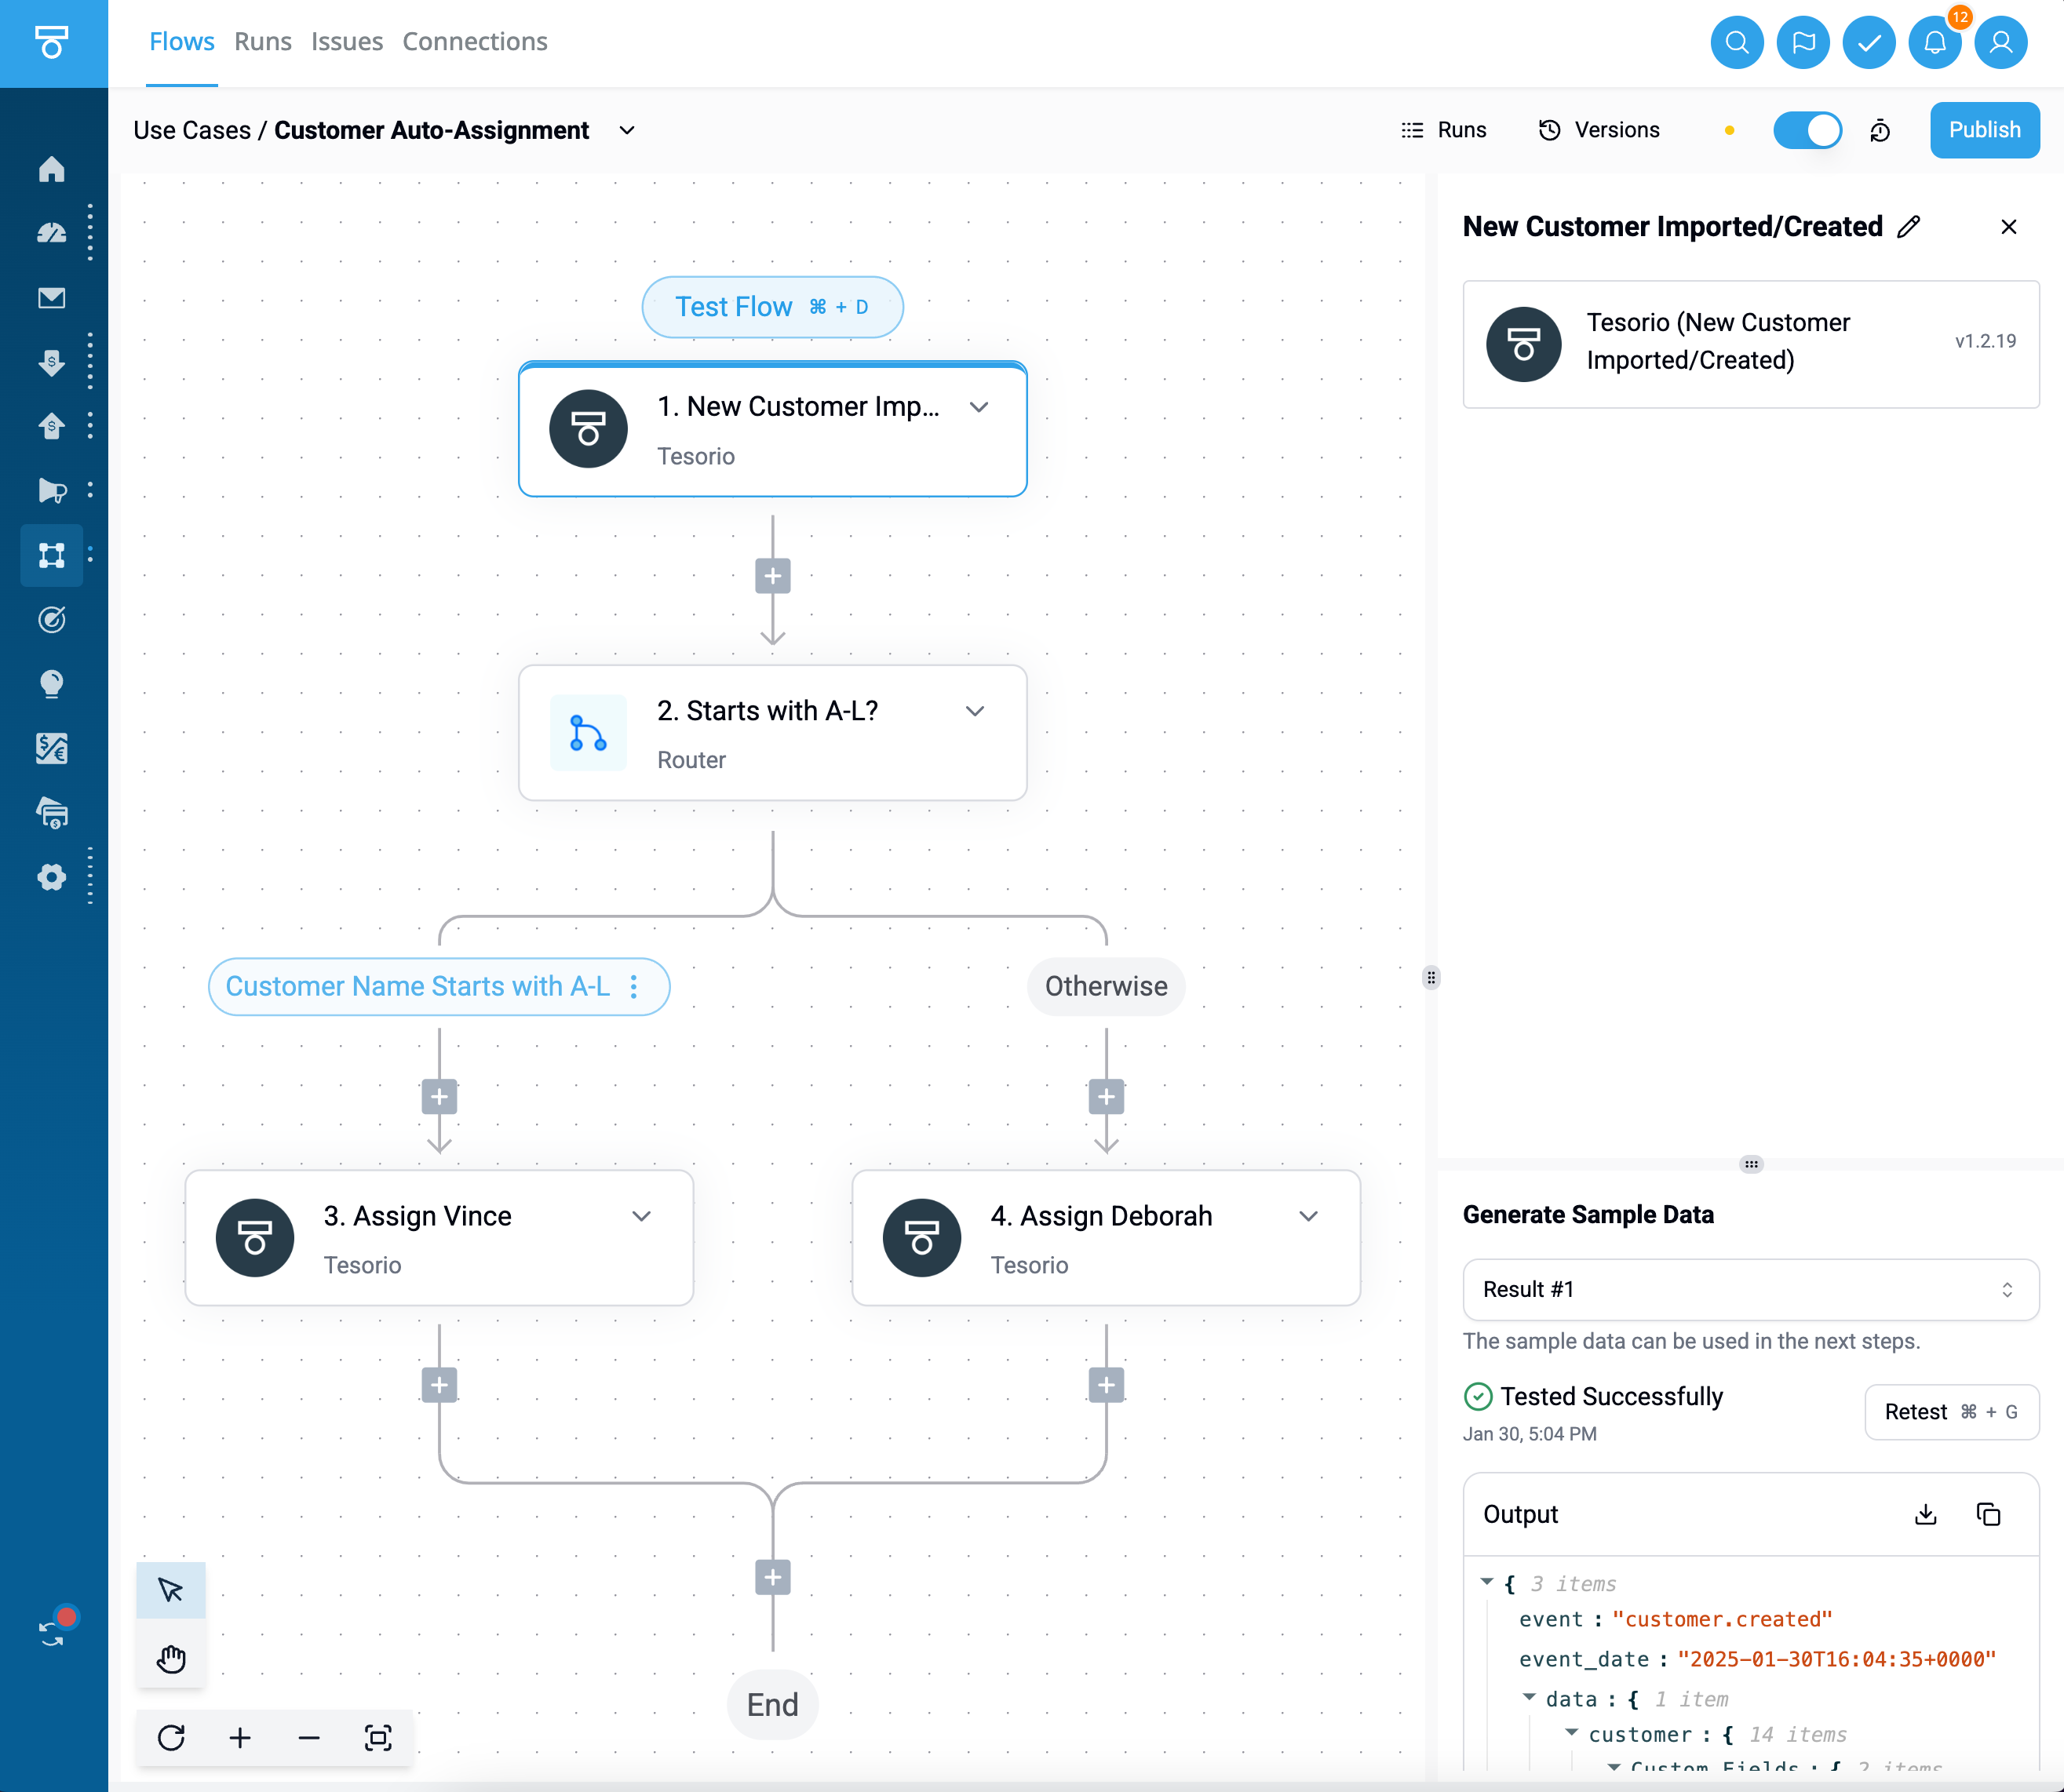Screen dimensions: 2064x1792
Task: Click the Publish button
Action: tap(1984, 130)
